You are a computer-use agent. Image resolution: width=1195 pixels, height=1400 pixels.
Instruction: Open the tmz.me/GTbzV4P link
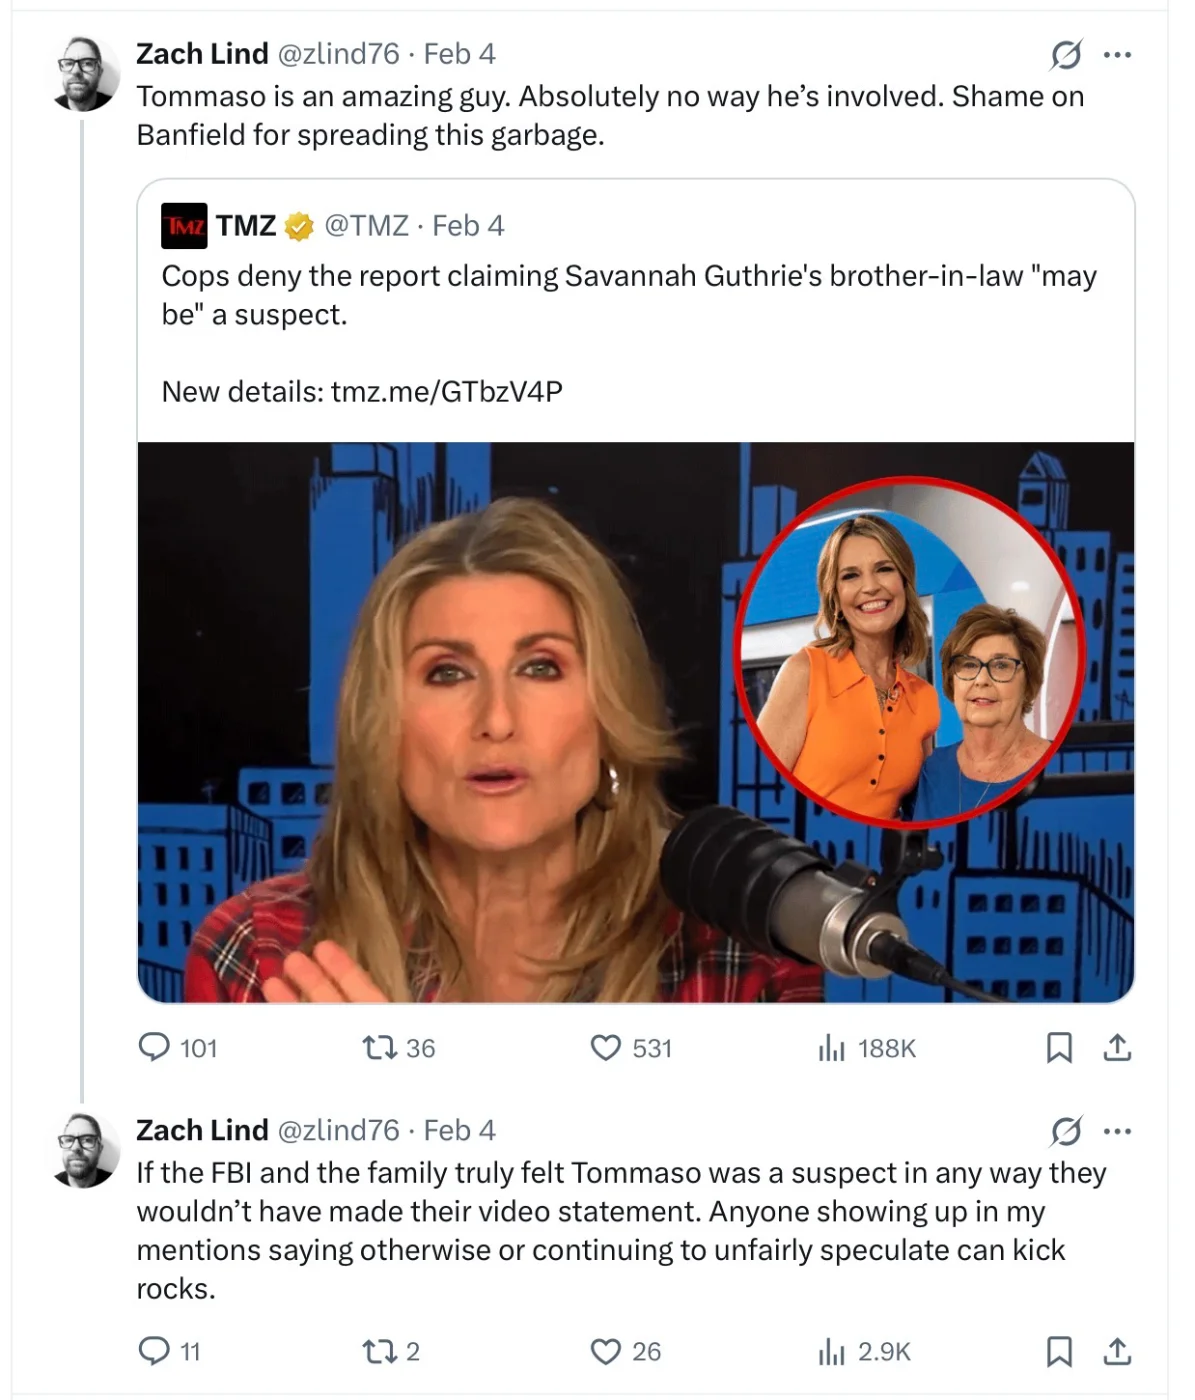click(446, 391)
